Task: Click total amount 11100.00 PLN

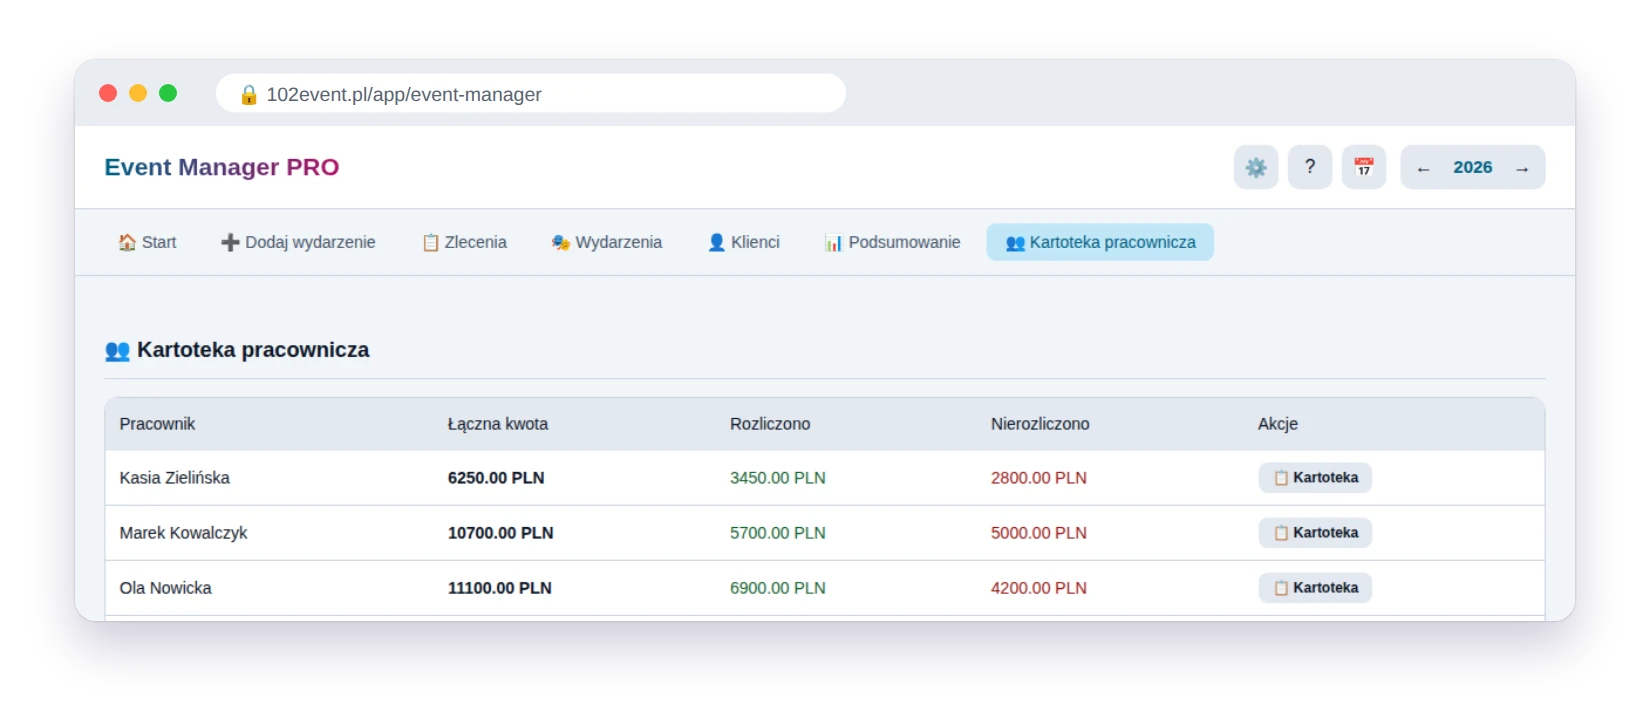Action: [x=500, y=588]
